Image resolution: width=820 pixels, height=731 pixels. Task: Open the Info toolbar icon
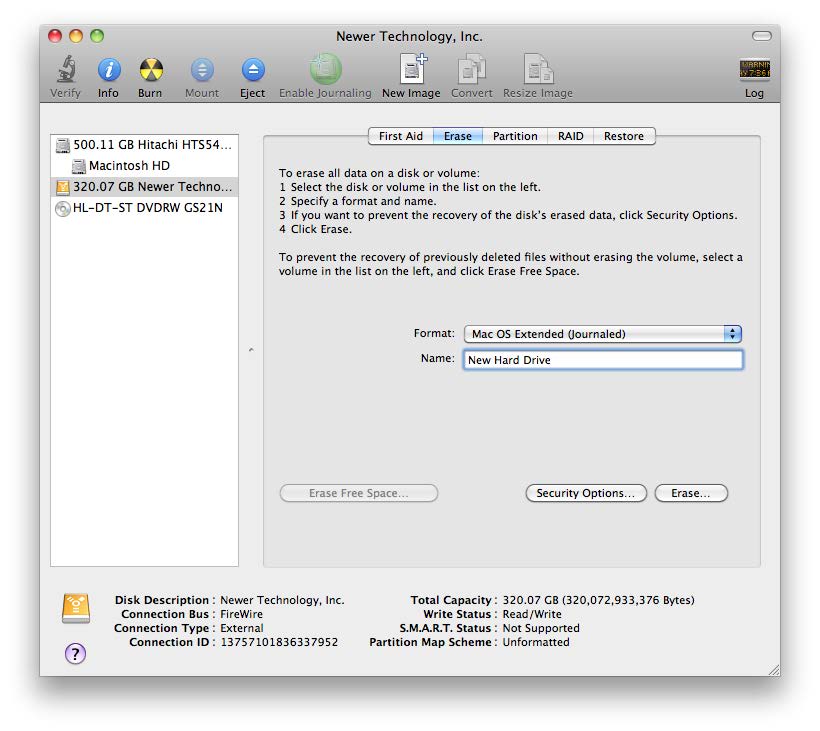point(108,71)
